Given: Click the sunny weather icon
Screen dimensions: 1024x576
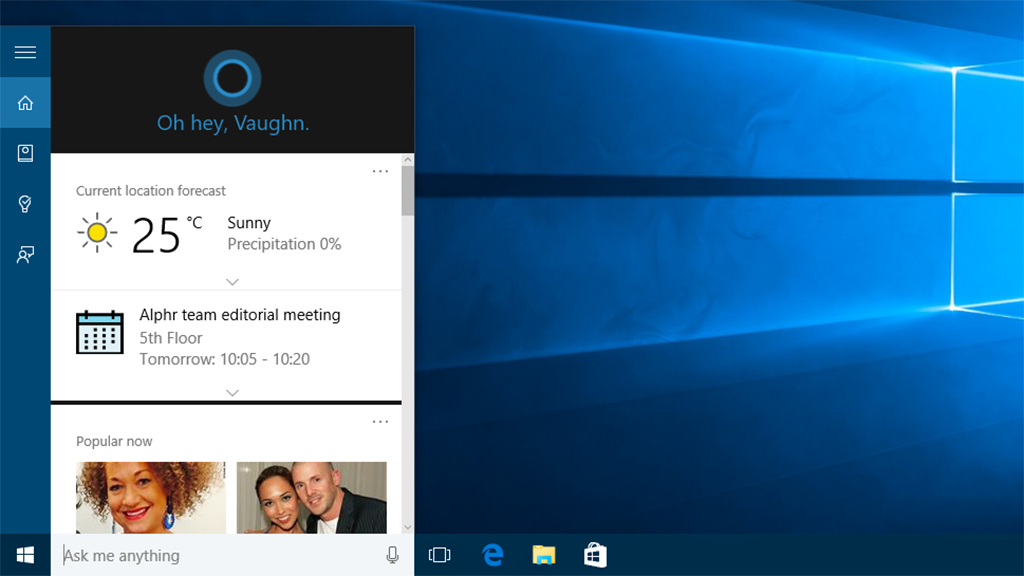Looking at the screenshot, I should coord(97,232).
